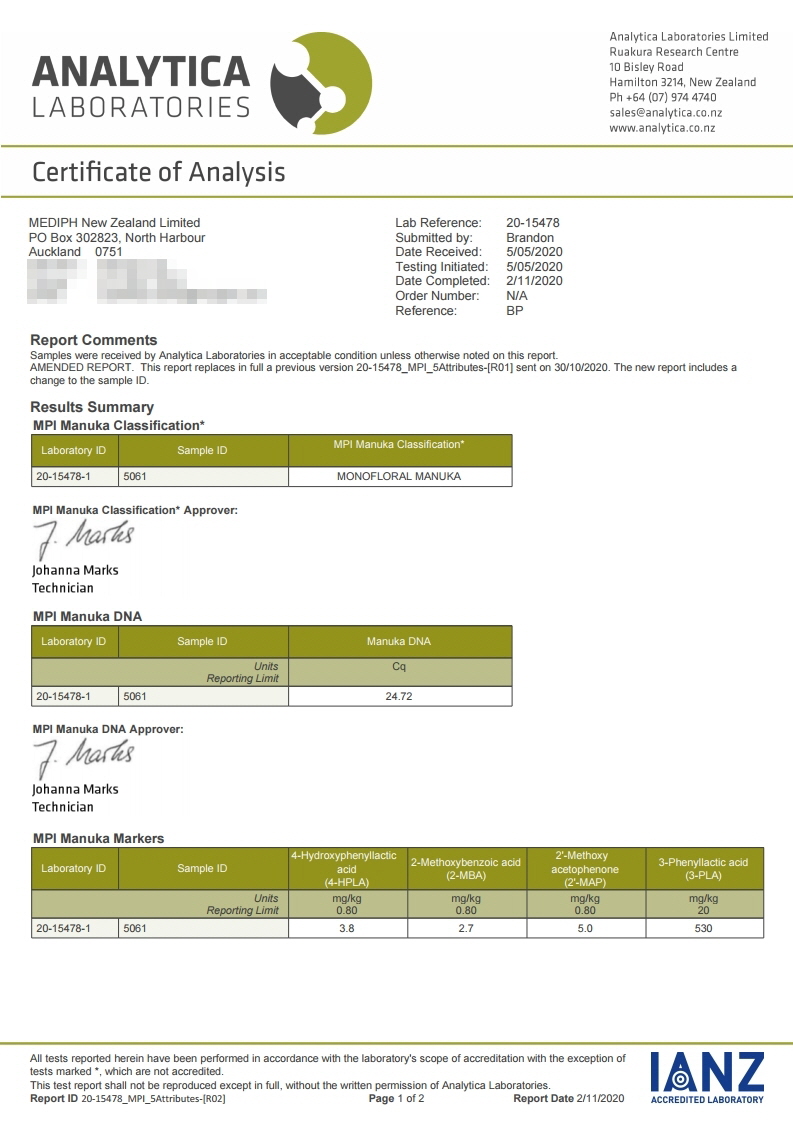The width and height of the screenshot is (793, 1122).
Task: Select the 2'-MAP result '5.0'
Action: pos(585,928)
